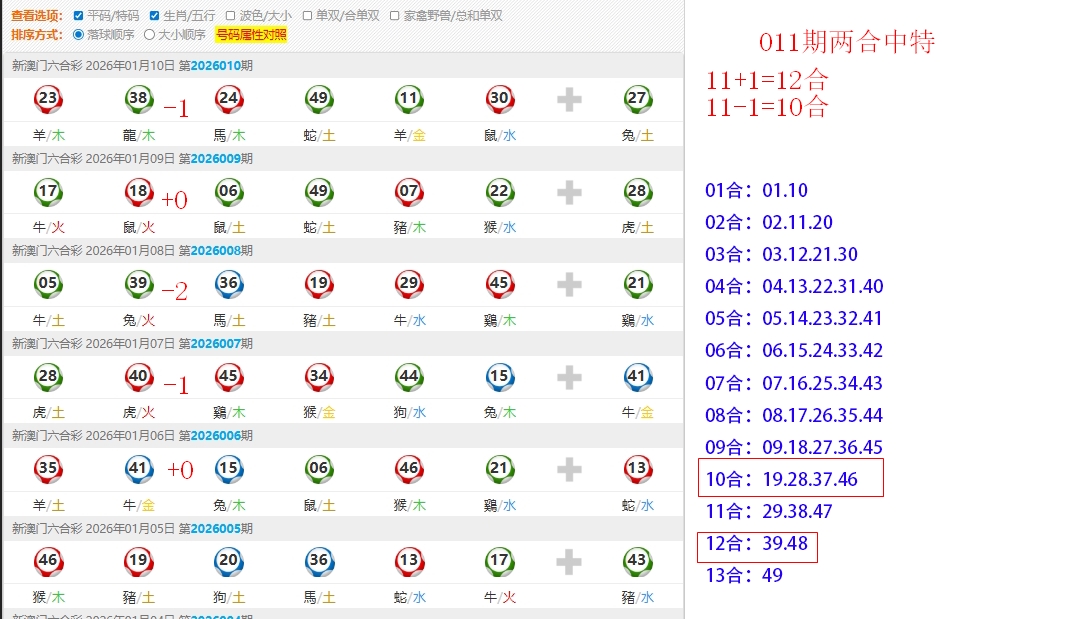Select 大小顺序 sort order
This screenshot has height=619, width=1071.
click(150, 35)
